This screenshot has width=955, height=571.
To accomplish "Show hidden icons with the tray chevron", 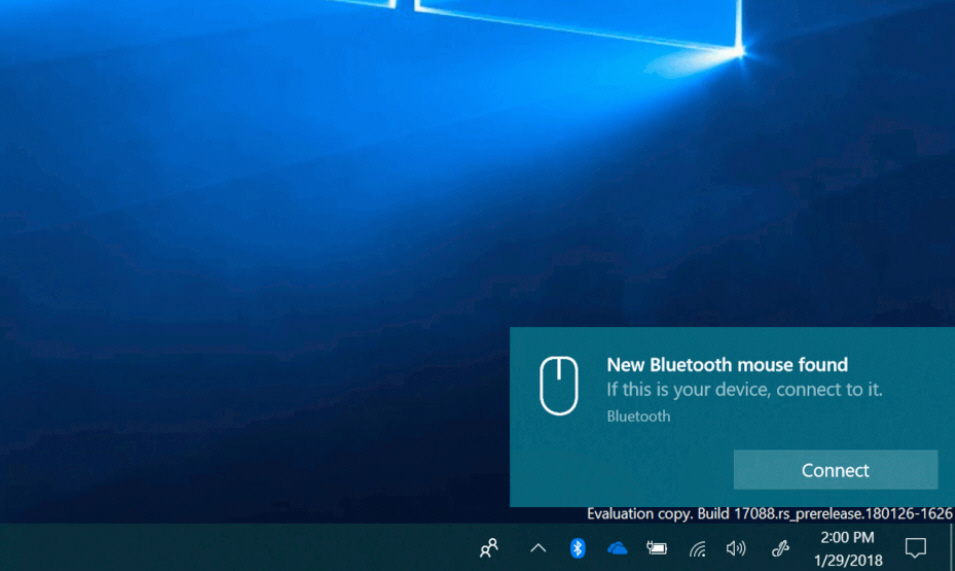I will [538, 548].
